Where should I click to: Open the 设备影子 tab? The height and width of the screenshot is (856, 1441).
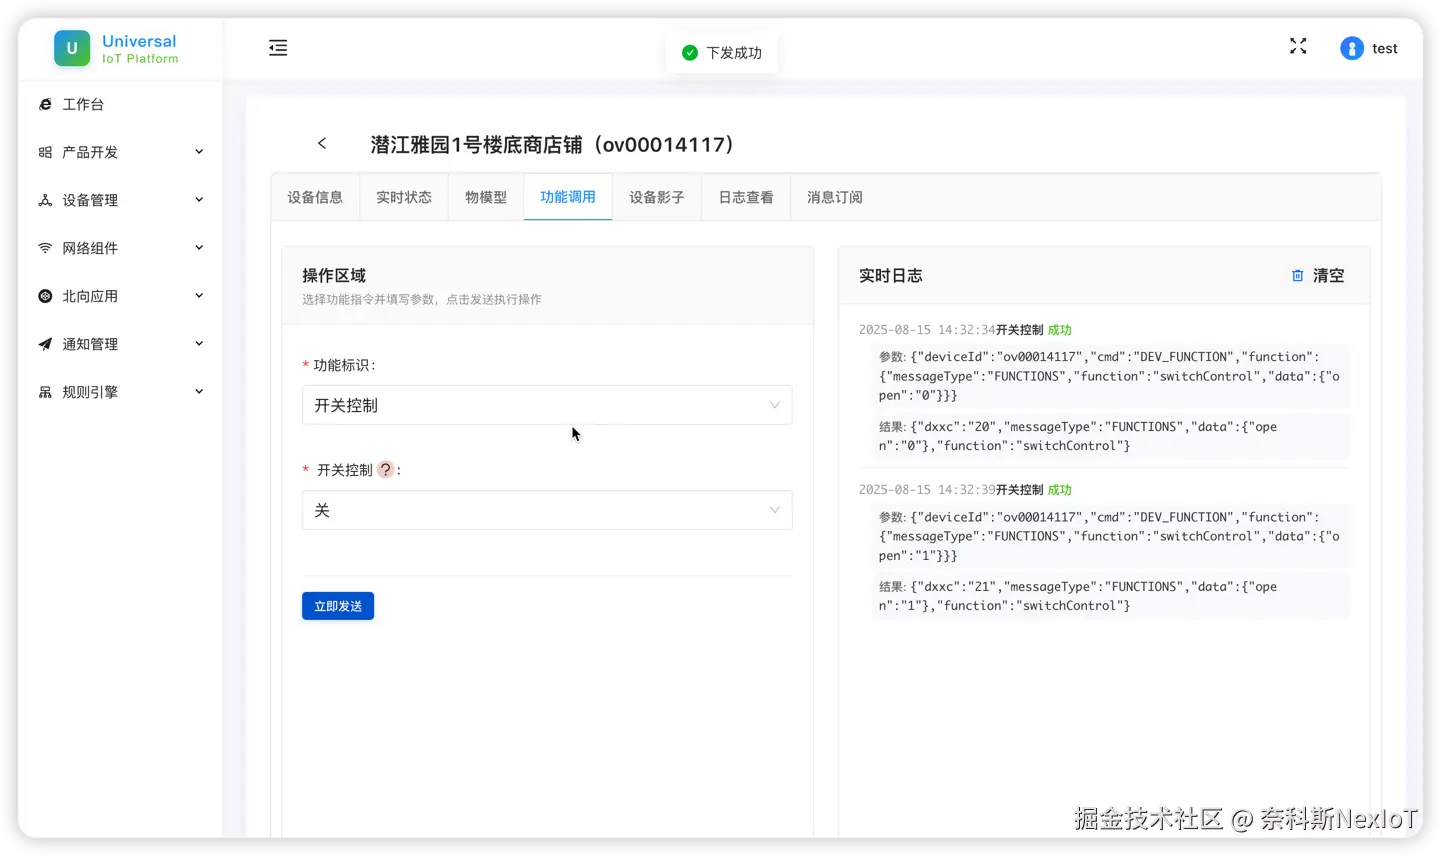pos(656,197)
